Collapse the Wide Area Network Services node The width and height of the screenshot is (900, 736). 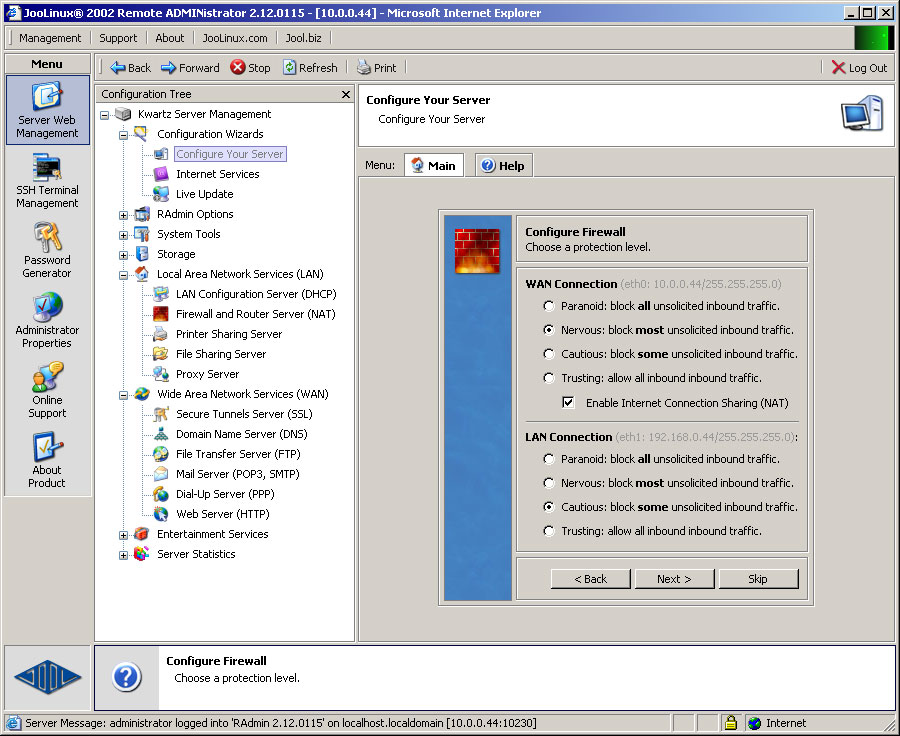click(124, 394)
